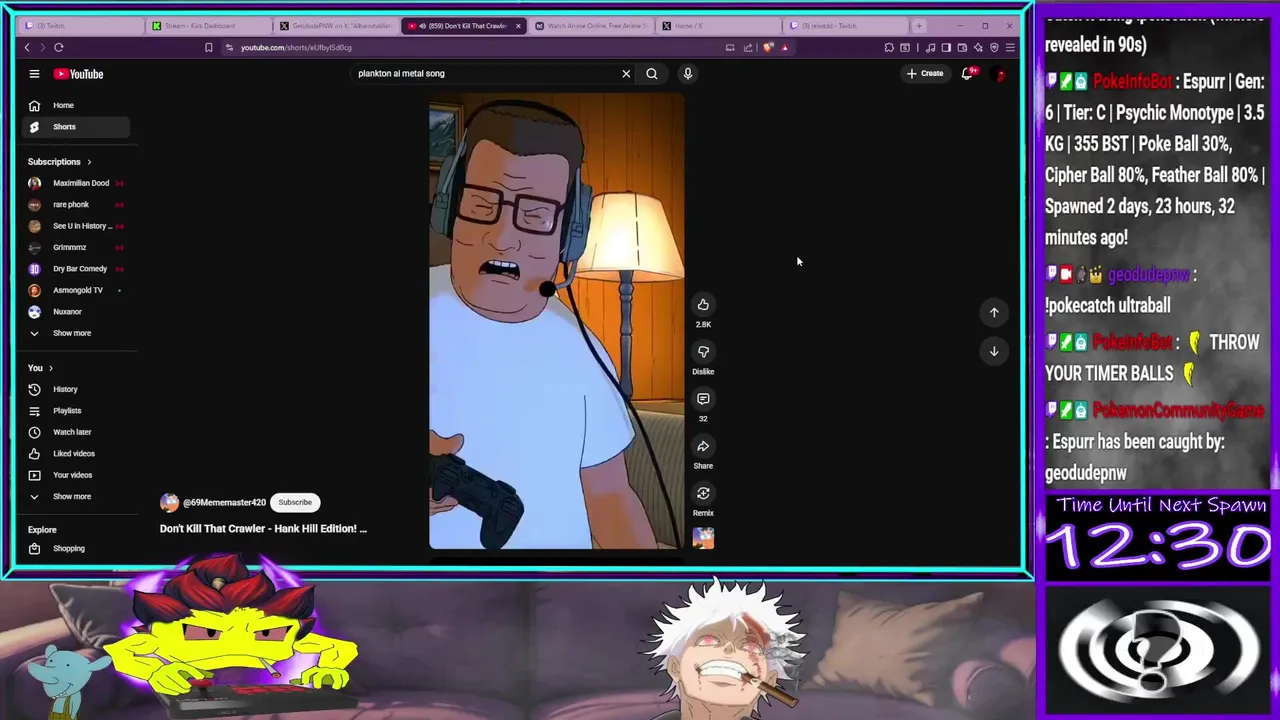Screen dimensions: 1280x720
Task: Switch to the first Twitch tab
Action: click(80, 25)
